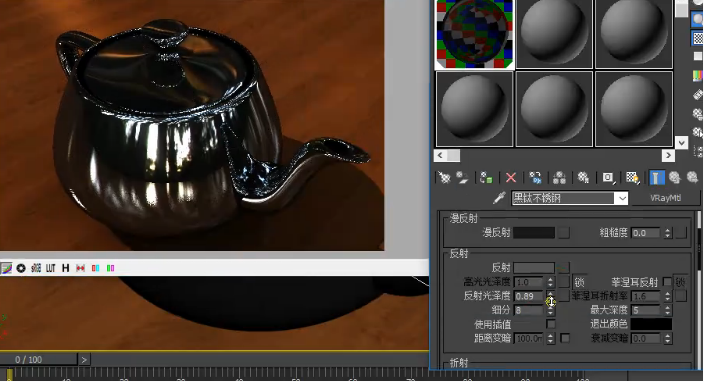Click the 菲涅耳折射率 map slot button
This screenshot has height=382, width=704.
pos(681,296)
